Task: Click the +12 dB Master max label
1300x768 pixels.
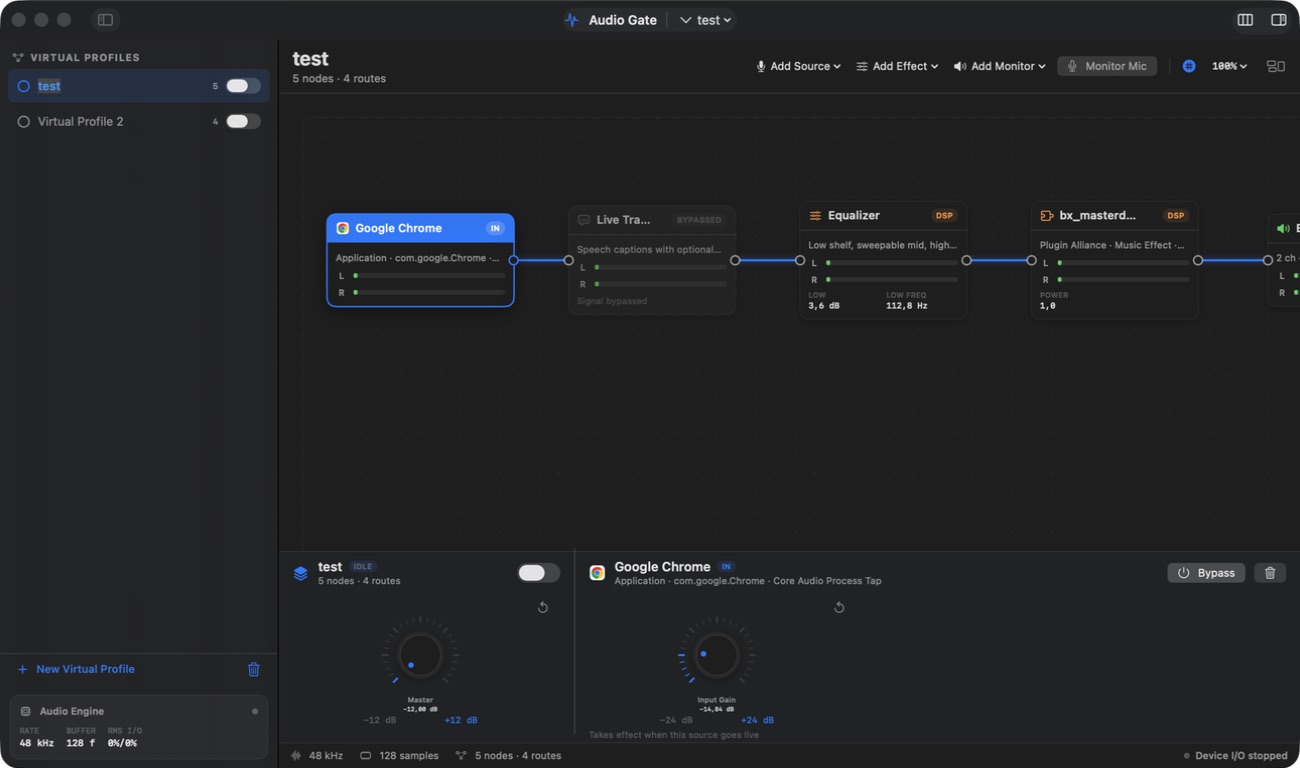Action: (x=461, y=720)
